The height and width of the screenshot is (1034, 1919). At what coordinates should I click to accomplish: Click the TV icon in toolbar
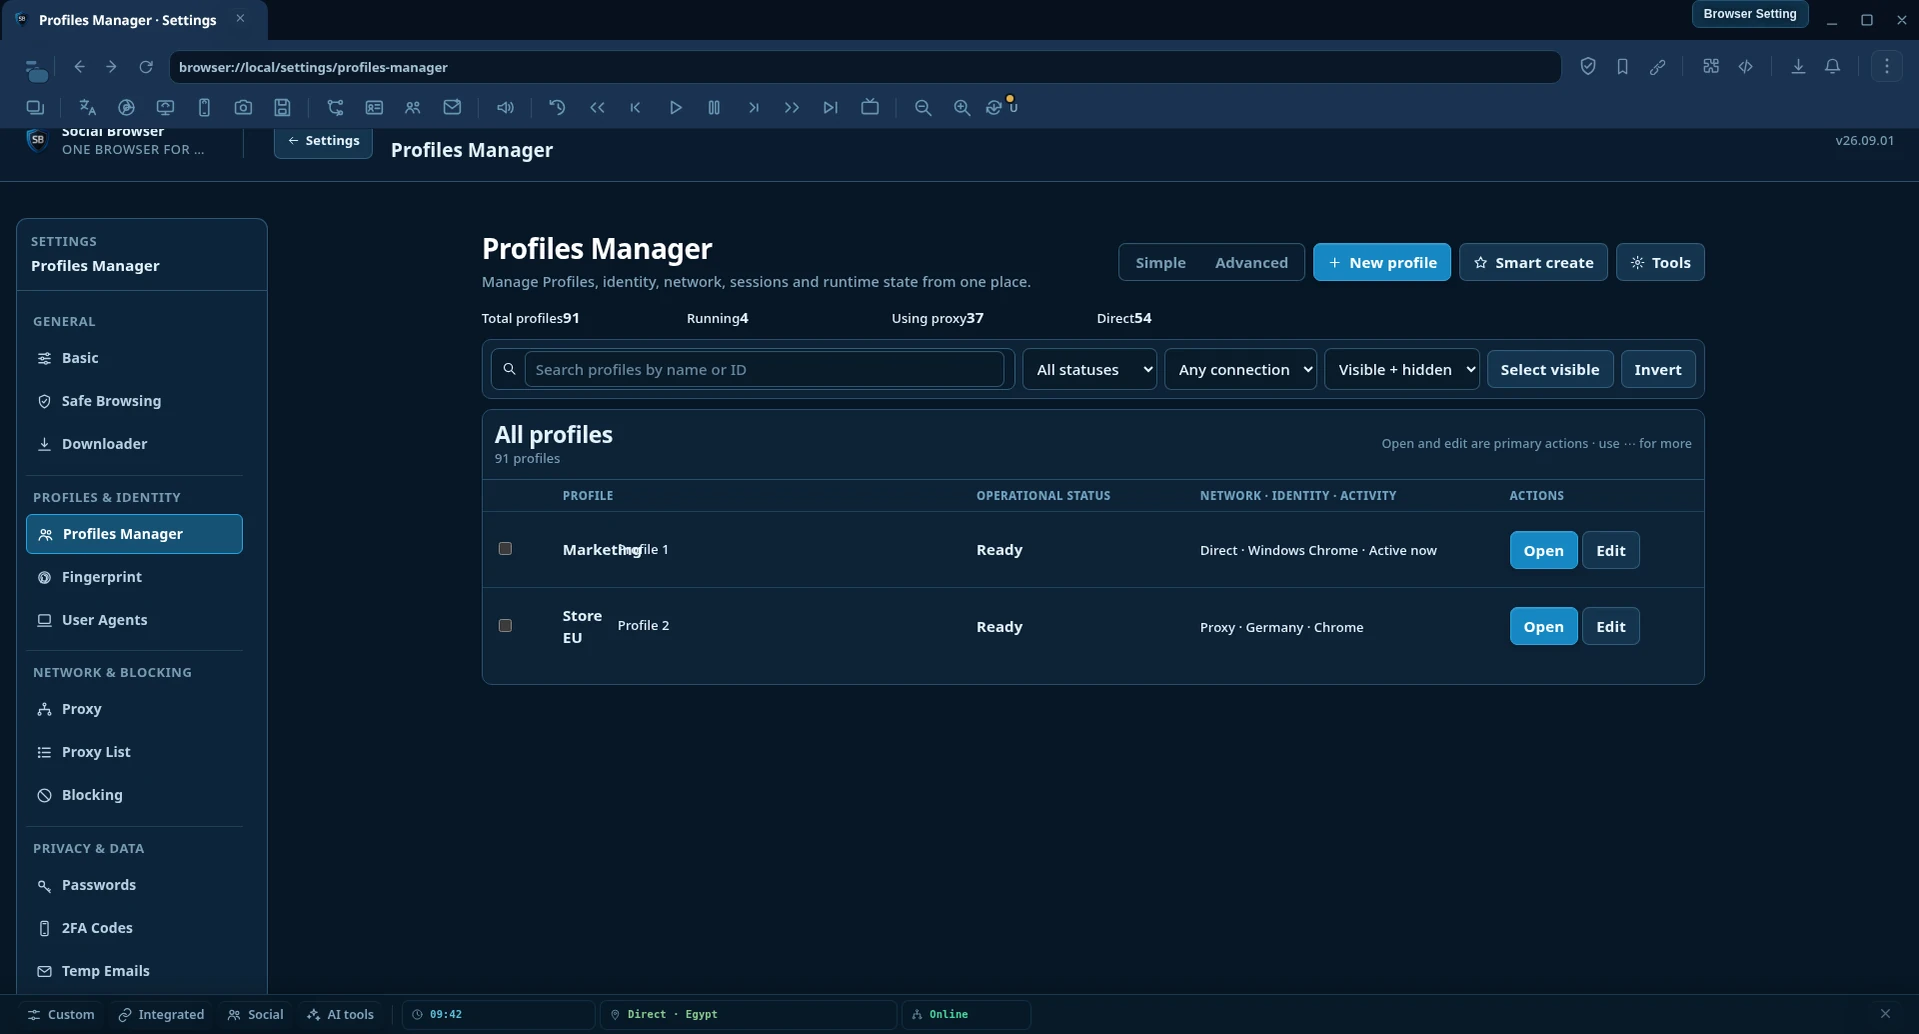[x=870, y=107]
